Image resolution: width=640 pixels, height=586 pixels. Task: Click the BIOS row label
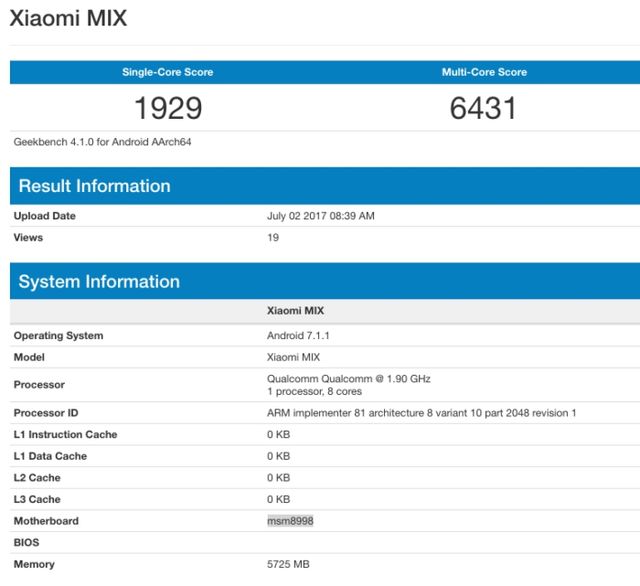click(x=27, y=543)
